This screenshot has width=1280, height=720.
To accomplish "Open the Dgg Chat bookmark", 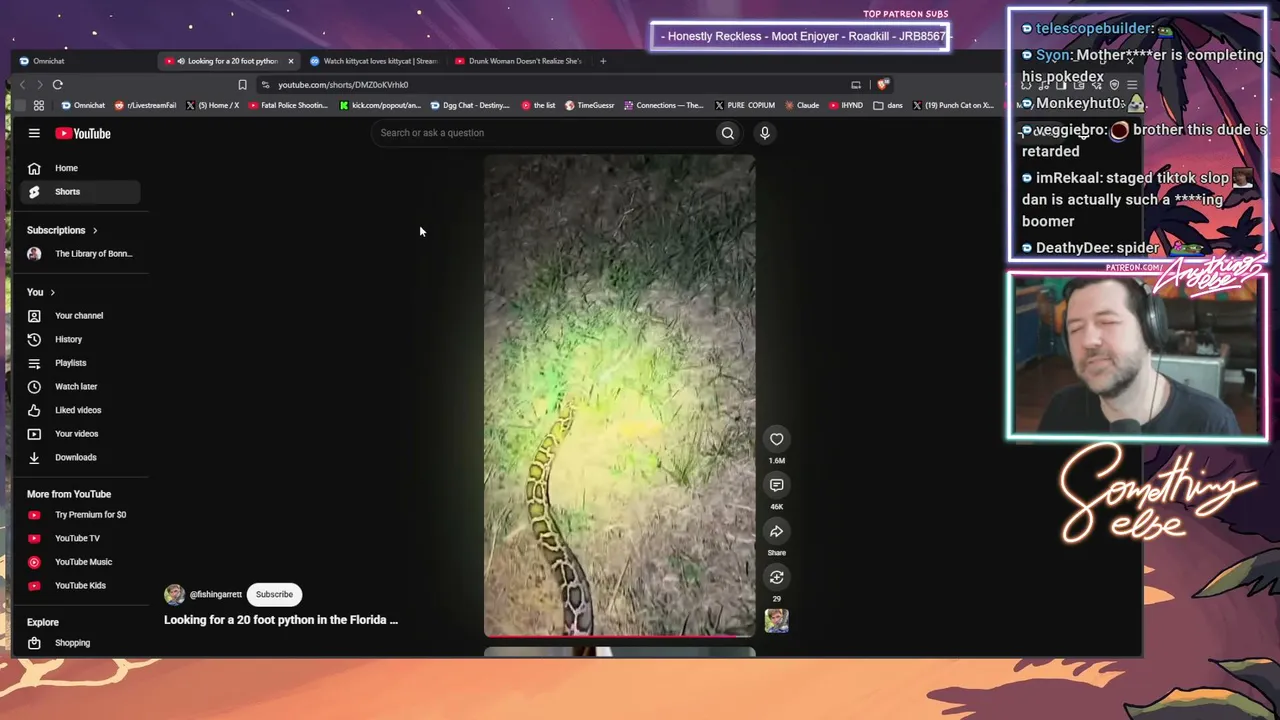I will [x=470, y=105].
